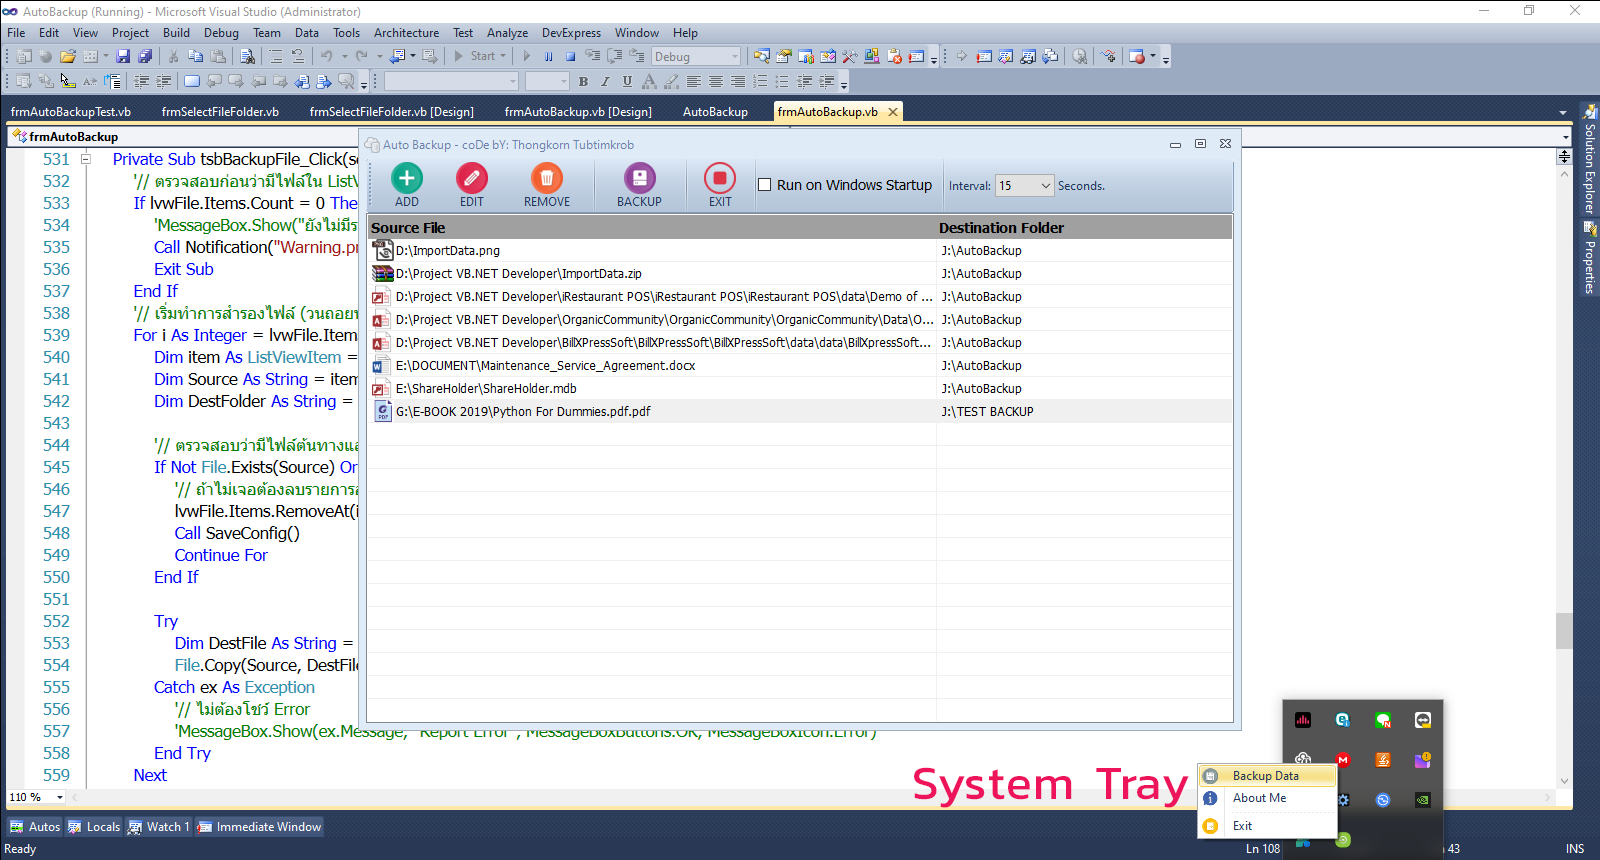1600x860 pixels.
Task: Choose About Me in tray menu
Action: pyautogui.click(x=1259, y=798)
